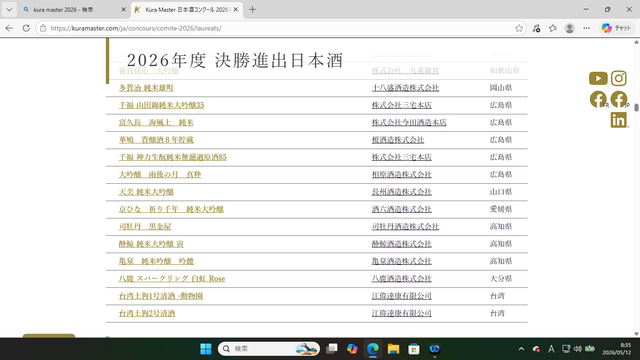Open 相原酒造株式会社 brewery link
640x360 pixels.
(x=402, y=174)
